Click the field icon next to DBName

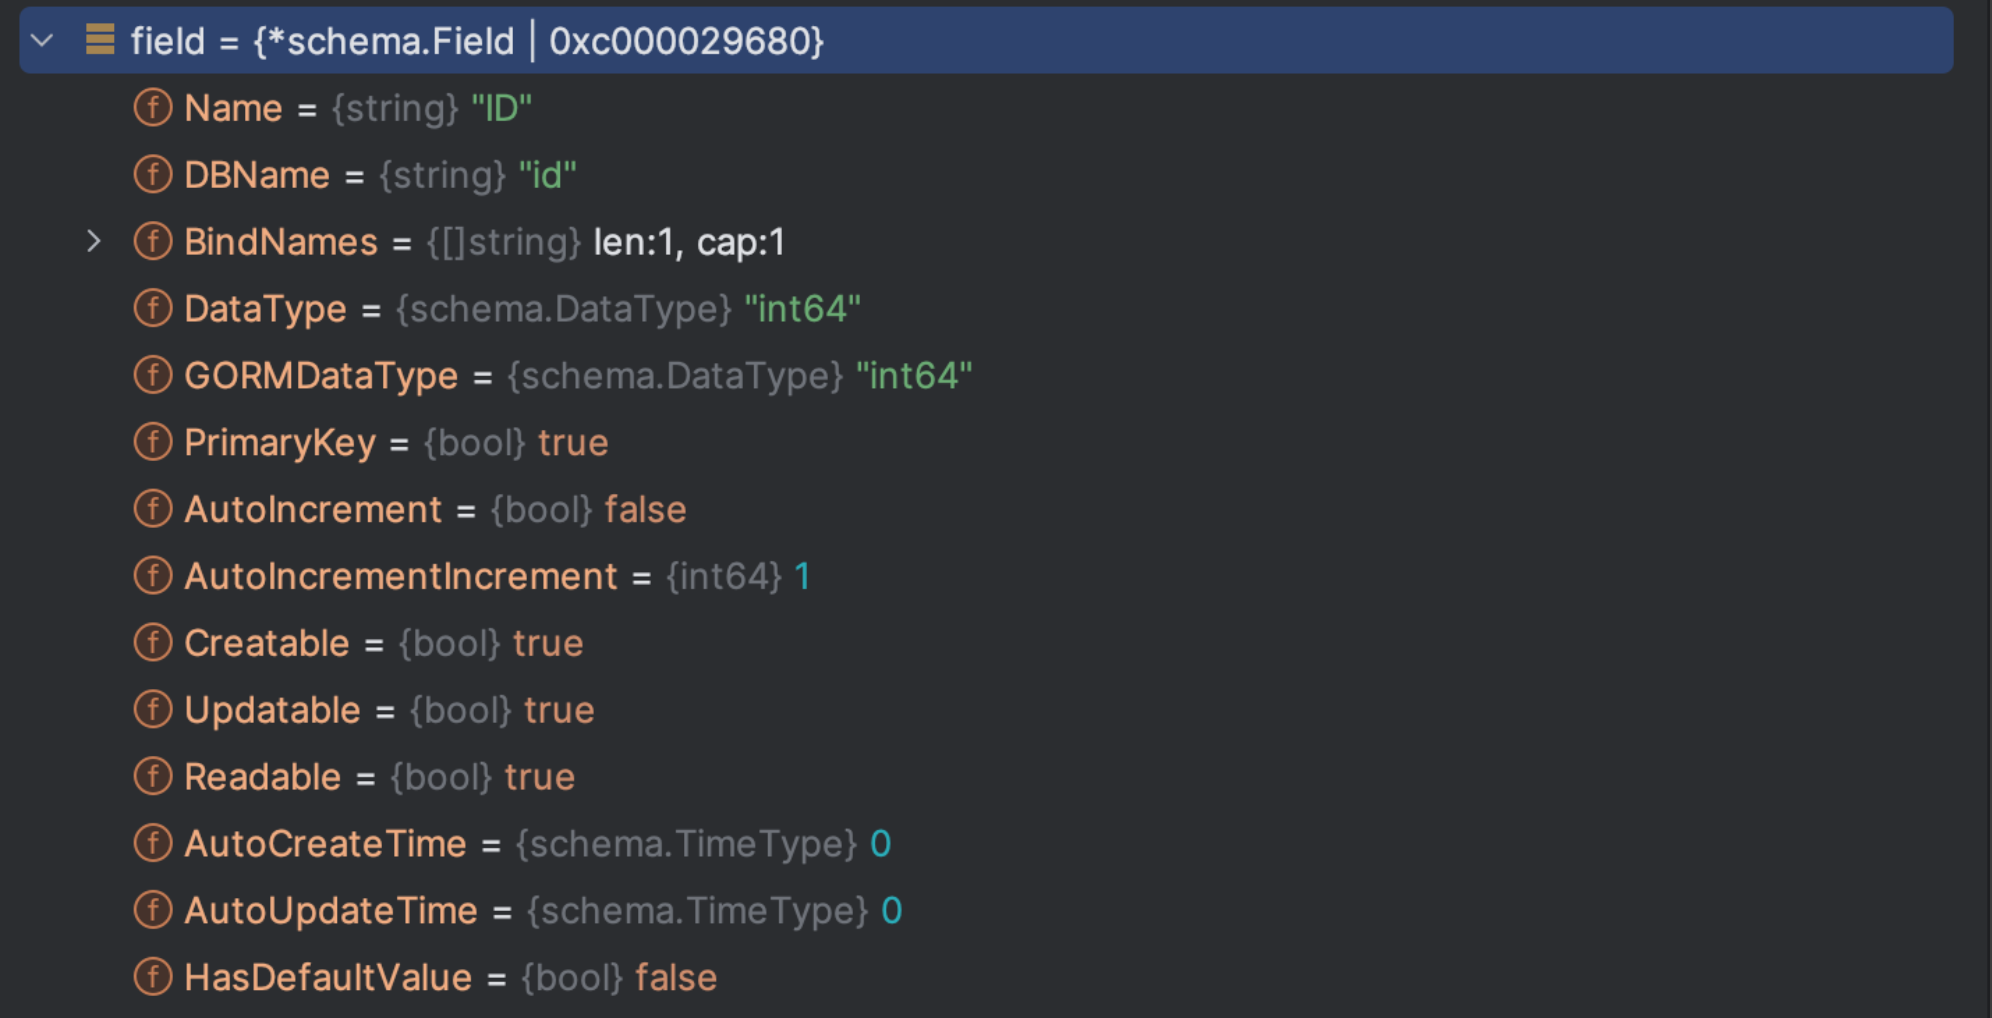coord(153,174)
